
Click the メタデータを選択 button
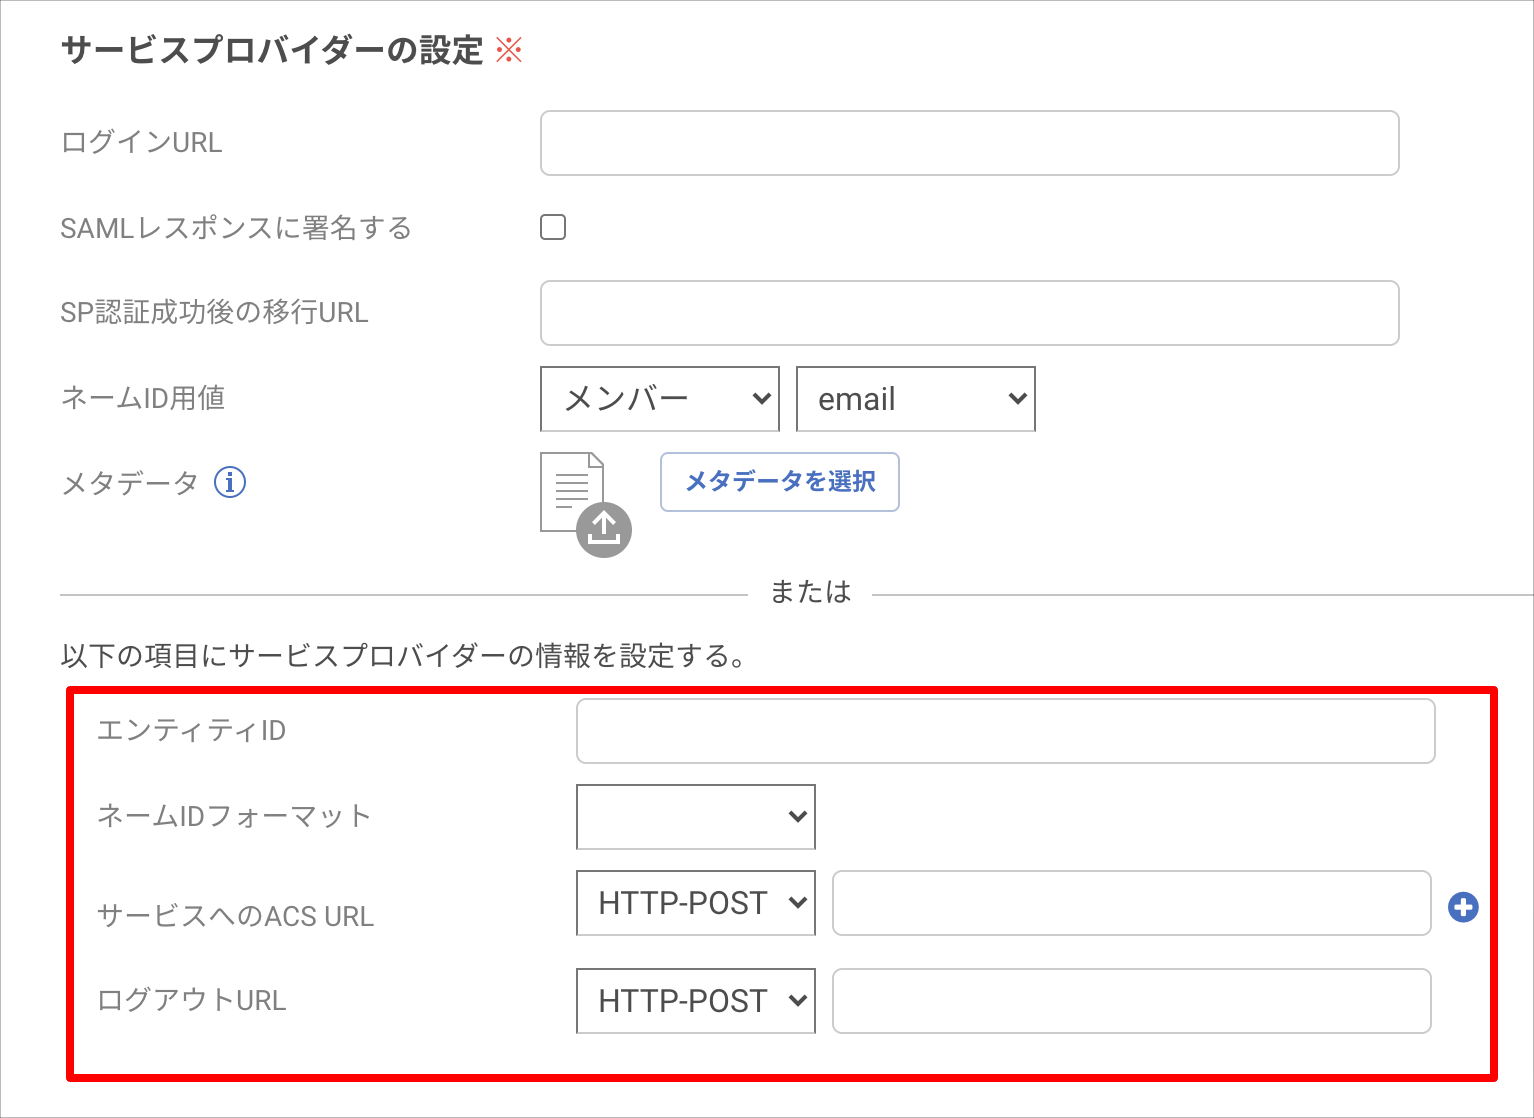[x=780, y=482]
